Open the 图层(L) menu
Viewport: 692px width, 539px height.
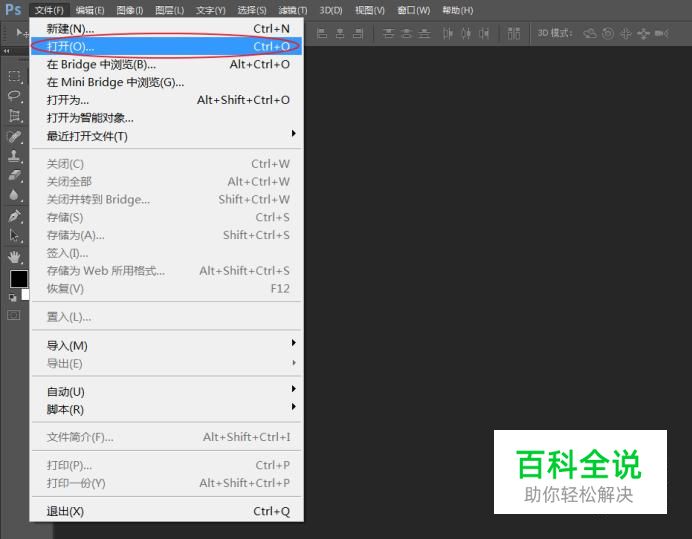(169, 10)
